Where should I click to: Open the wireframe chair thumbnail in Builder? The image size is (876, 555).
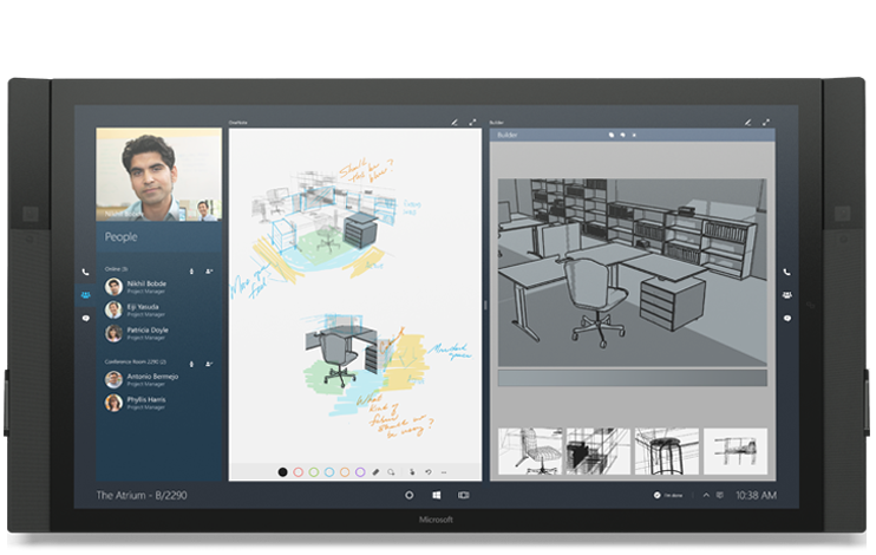(x=530, y=451)
